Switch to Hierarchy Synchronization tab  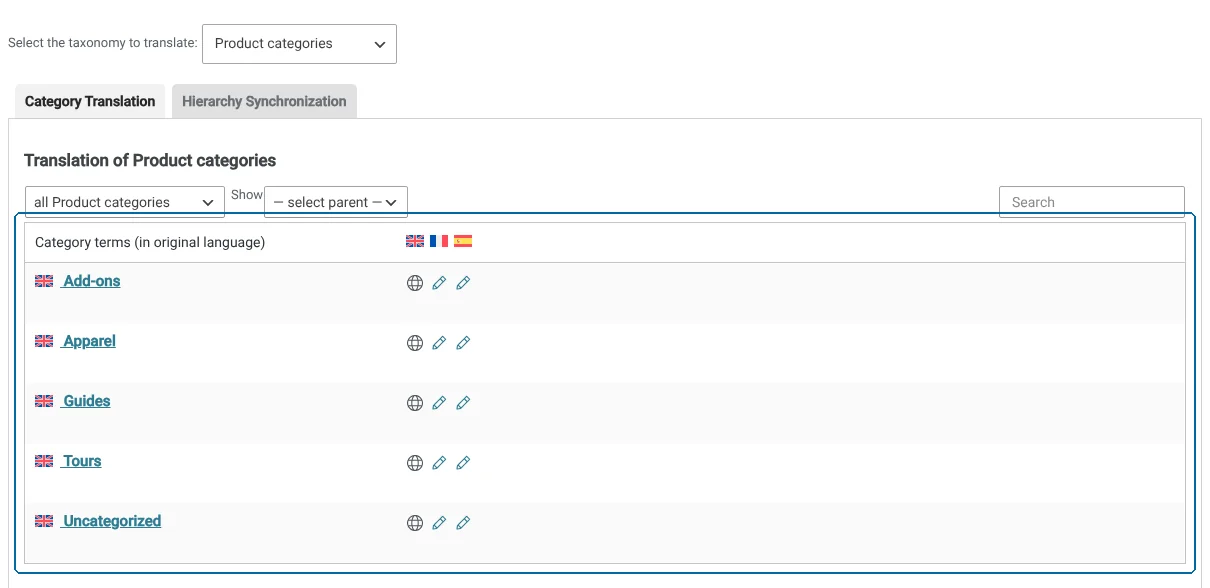(264, 101)
